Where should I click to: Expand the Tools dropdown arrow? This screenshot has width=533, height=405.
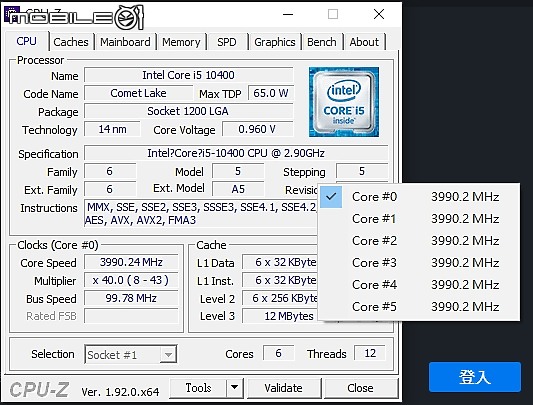point(235,388)
